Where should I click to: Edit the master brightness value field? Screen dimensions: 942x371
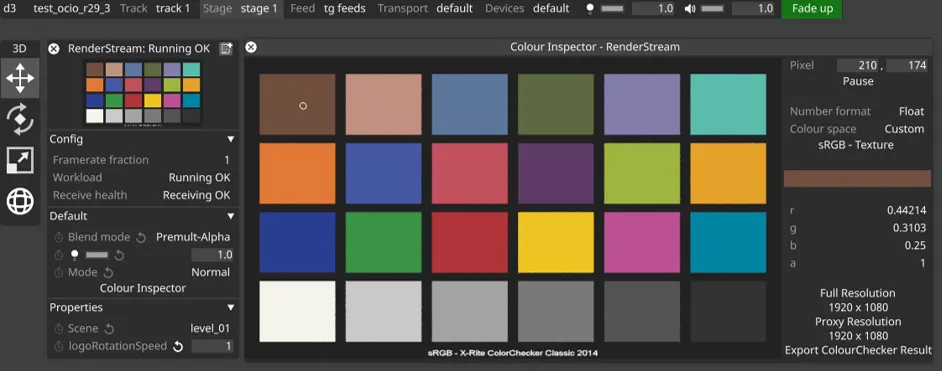pos(654,9)
